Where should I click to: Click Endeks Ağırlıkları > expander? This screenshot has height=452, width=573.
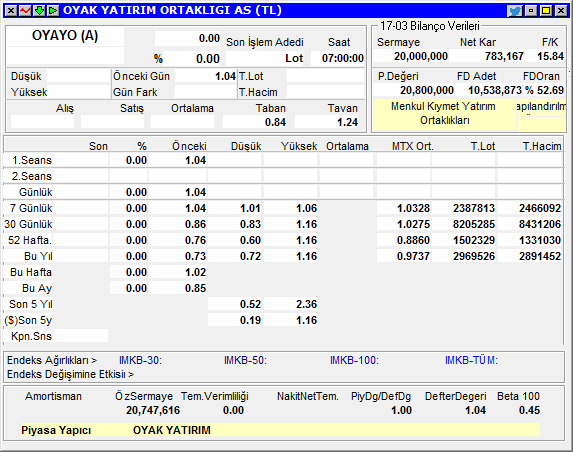(x=52, y=360)
